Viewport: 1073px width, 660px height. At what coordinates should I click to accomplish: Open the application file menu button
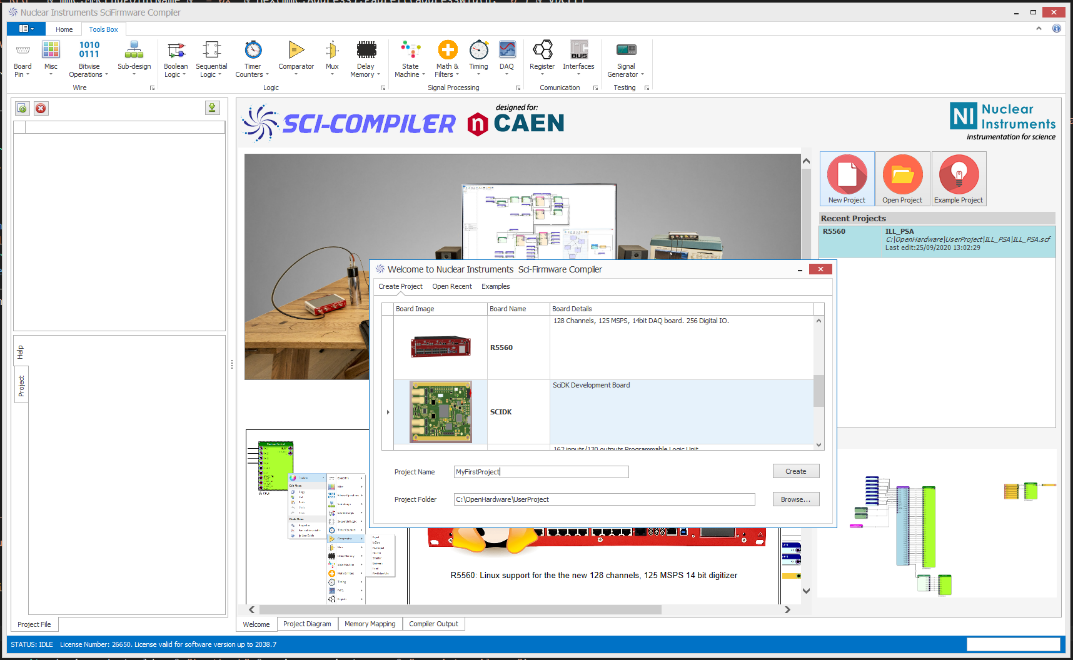point(26,29)
